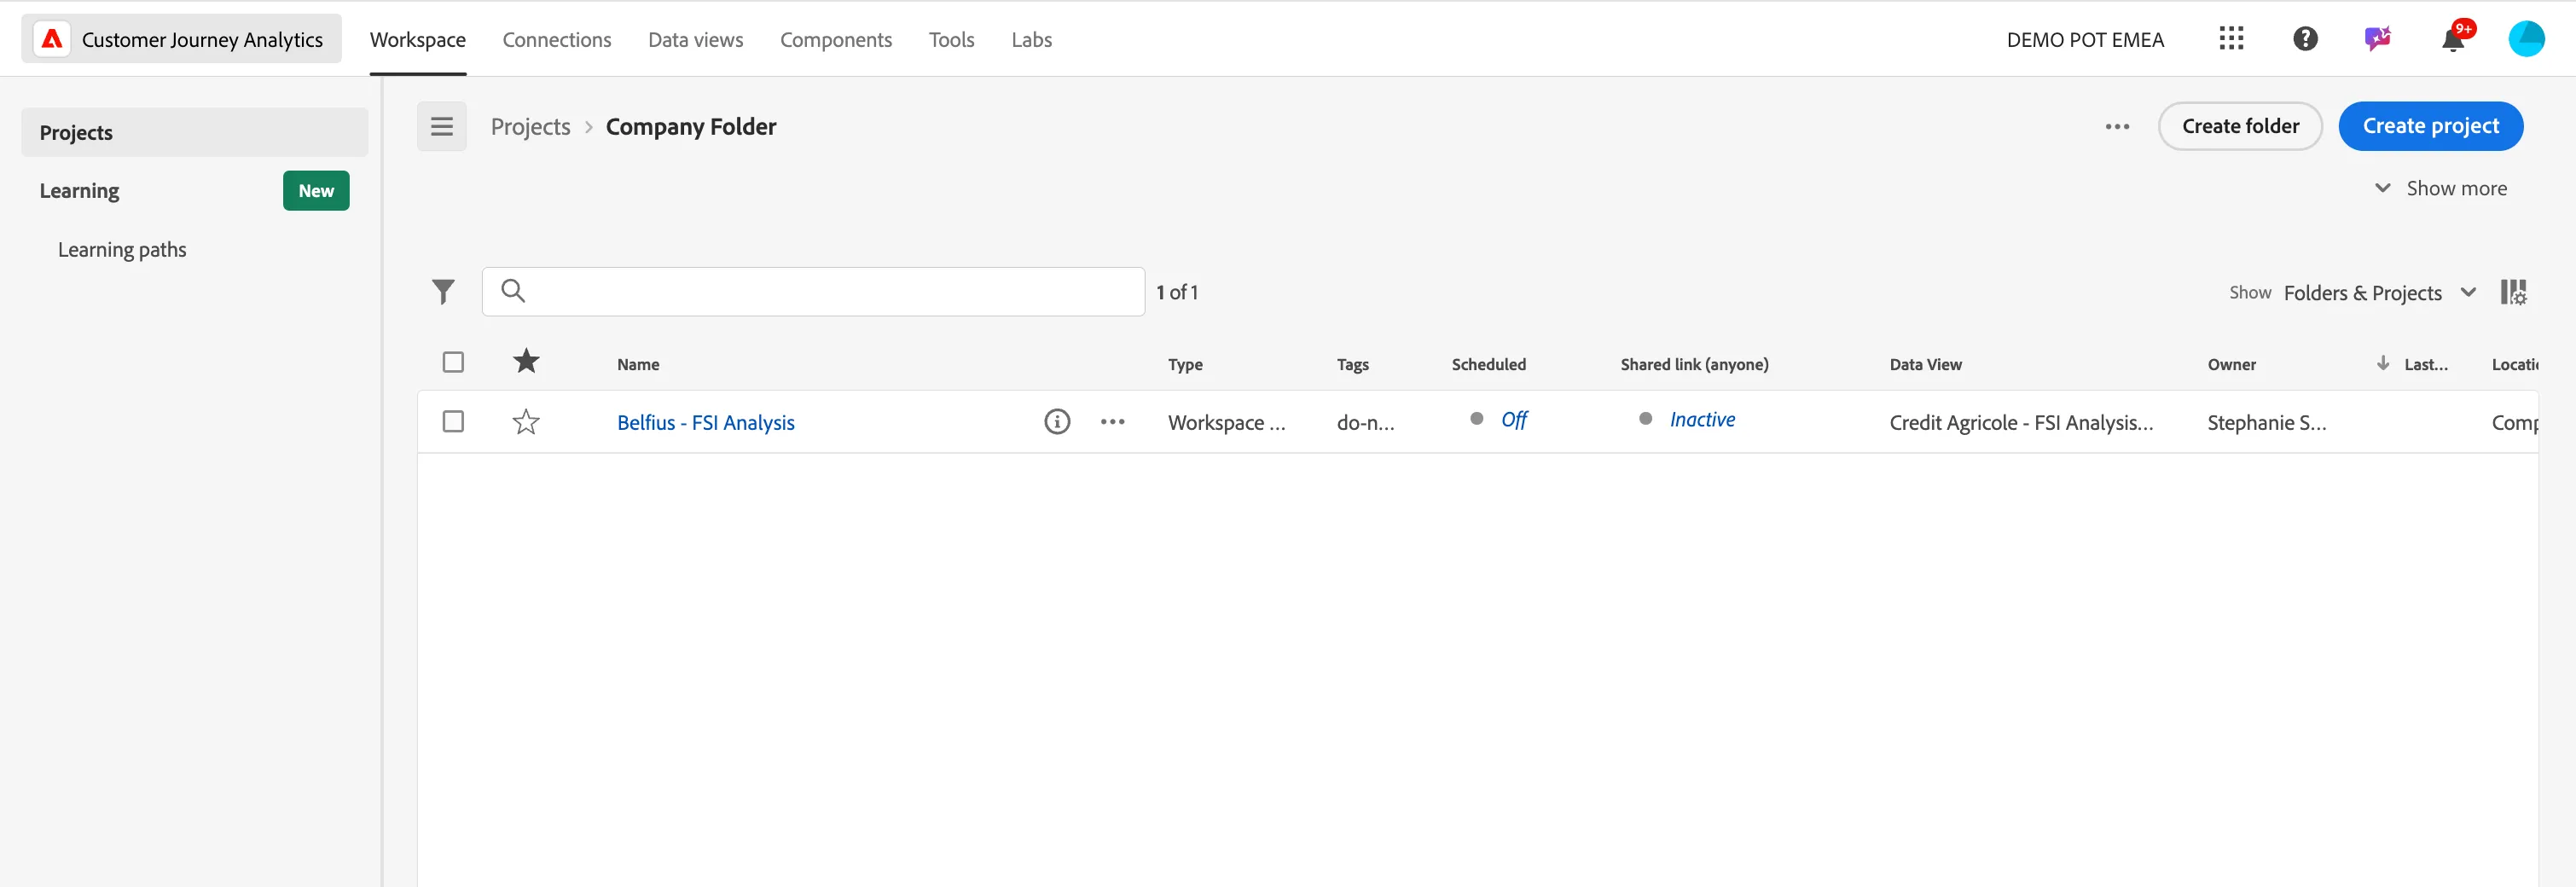Screen dimensions: 2576x887
Task: Go to the Data views tab
Action: (x=696, y=40)
